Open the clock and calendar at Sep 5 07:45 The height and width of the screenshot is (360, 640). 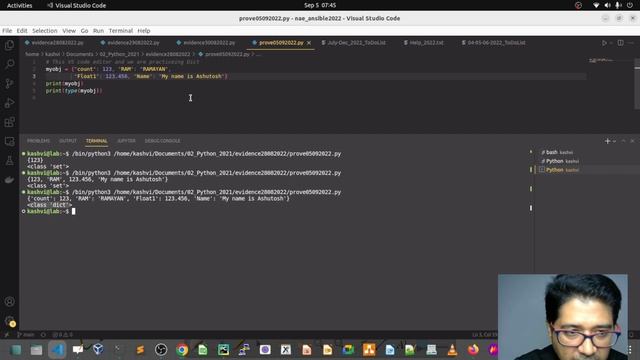(x=320, y=5)
